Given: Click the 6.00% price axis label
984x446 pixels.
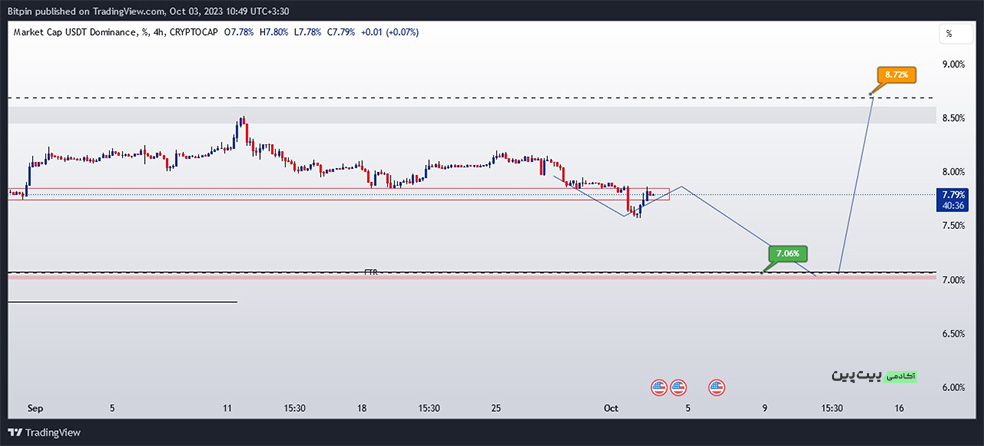Looking at the screenshot, I should [953, 388].
